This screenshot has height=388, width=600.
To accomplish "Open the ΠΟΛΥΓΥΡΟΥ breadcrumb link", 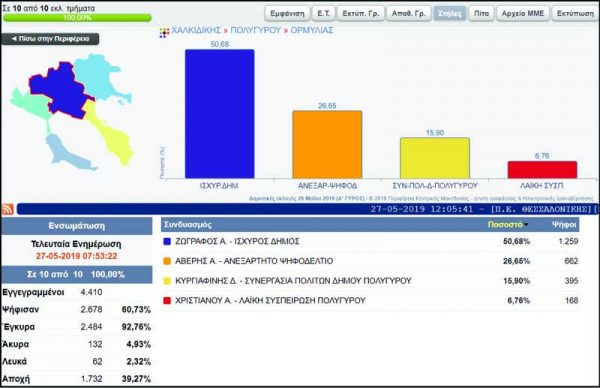I will click(256, 30).
